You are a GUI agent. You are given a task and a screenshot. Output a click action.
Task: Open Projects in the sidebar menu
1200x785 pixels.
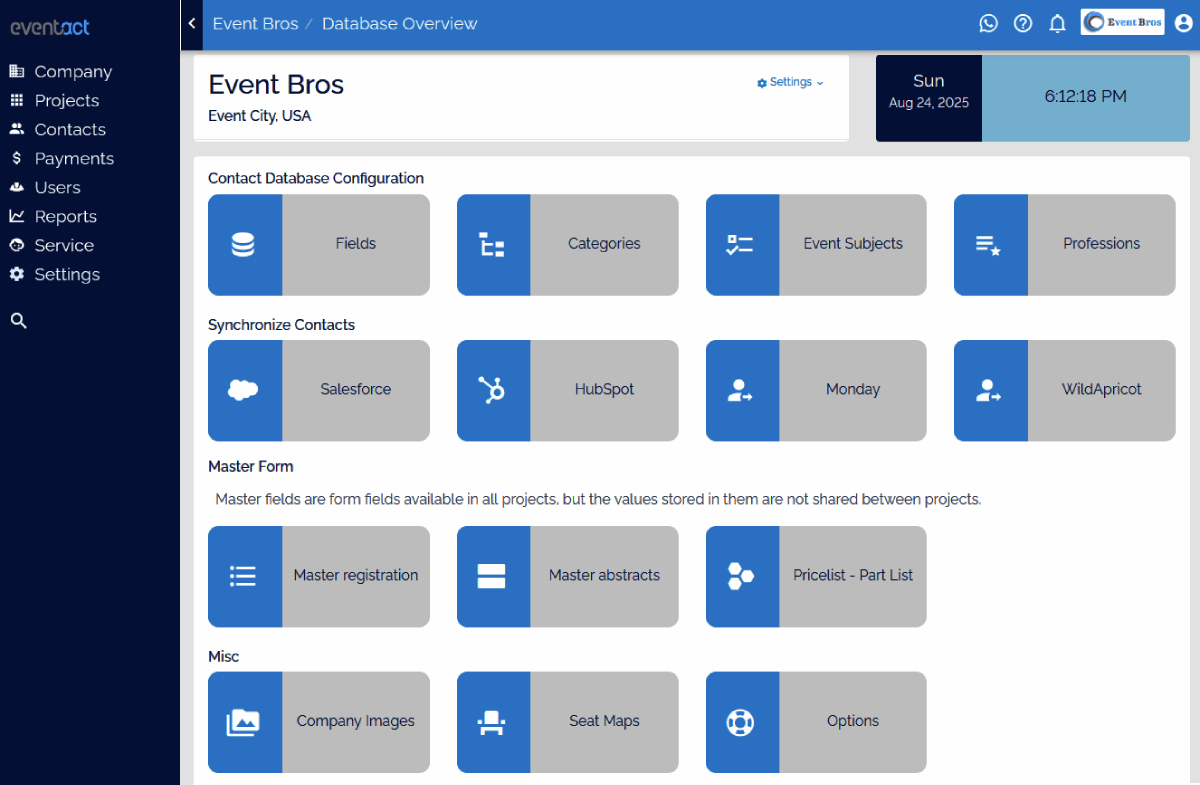[66, 101]
